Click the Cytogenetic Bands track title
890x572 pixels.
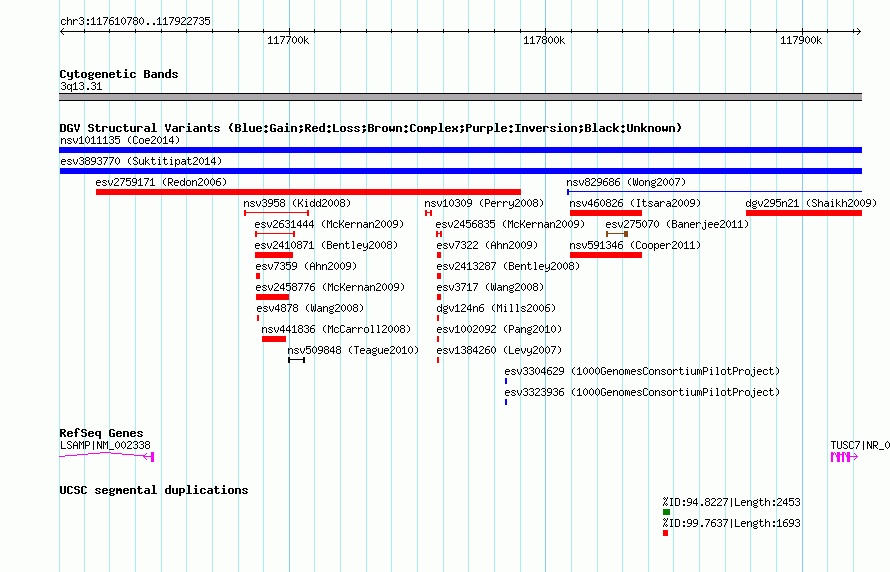[119, 74]
